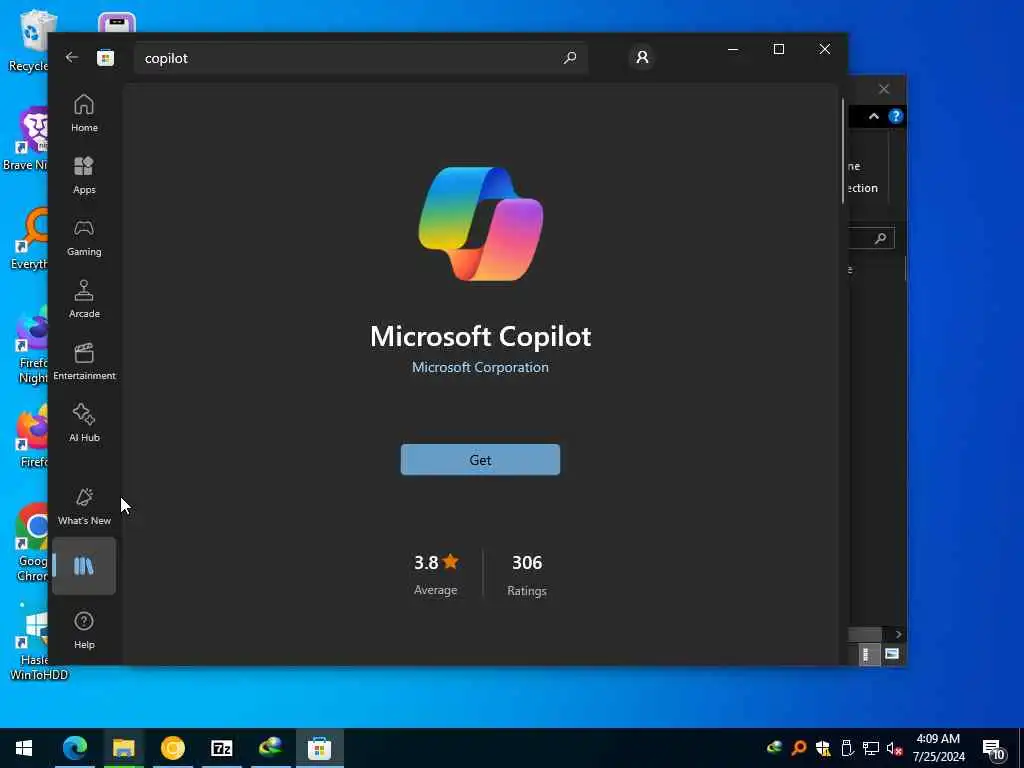This screenshot has width=1024, height=768.
Task: Click the muted volume tray icon
Action: (895, 748)
